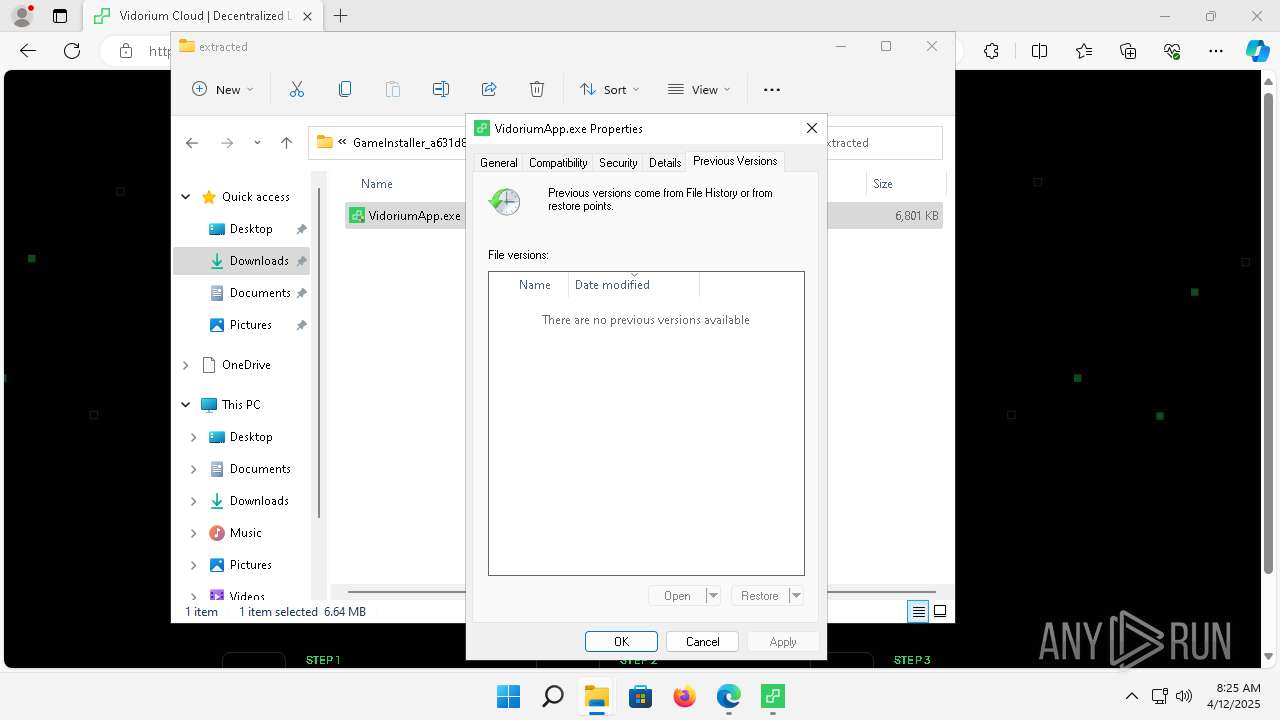Go forward in the Explorer window
Screen dimensions: 1280x720
point(227,143)
